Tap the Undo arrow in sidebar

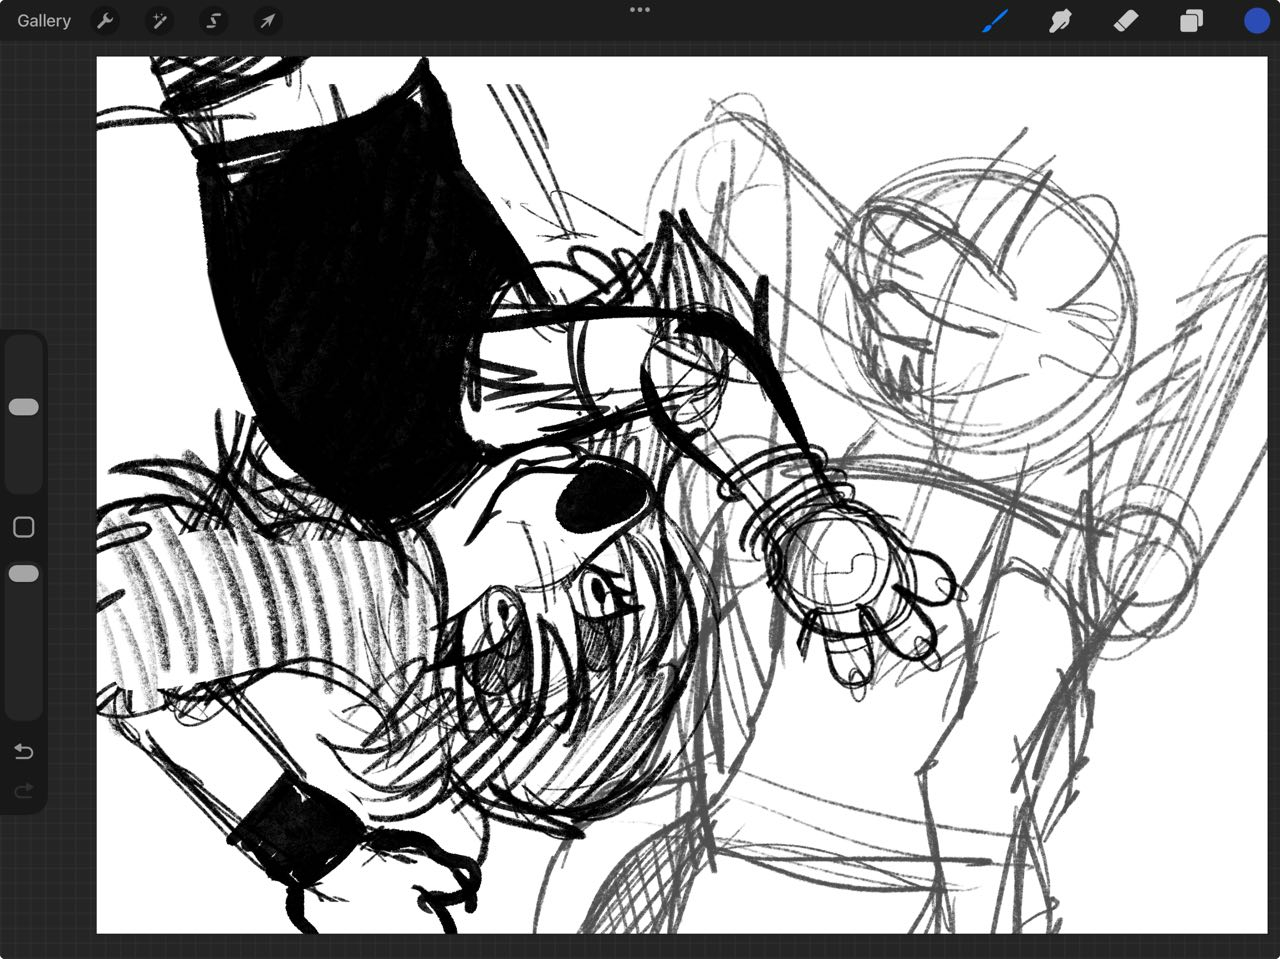24,752
